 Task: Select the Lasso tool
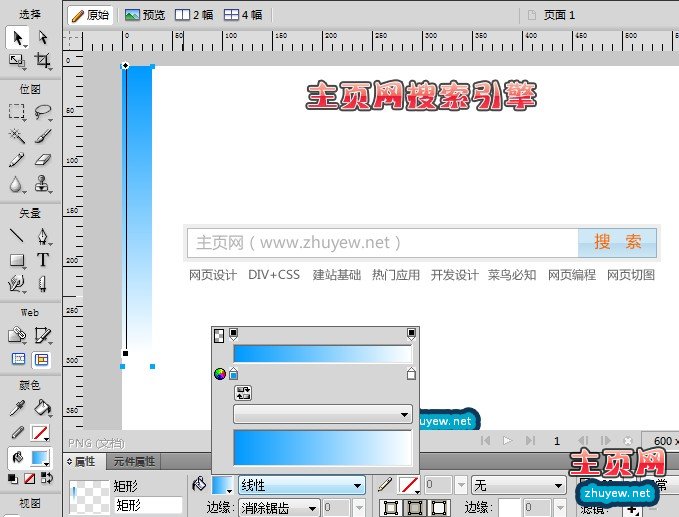pos(42,112)
